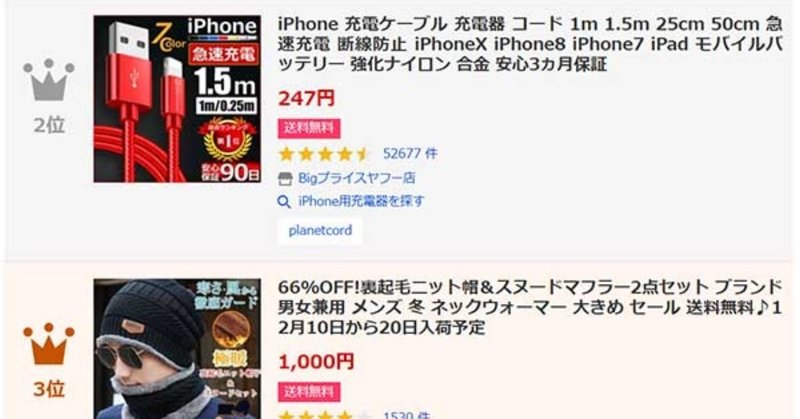Click the magnifier icon beside iPhone用充電器を探す
This screenshot has width=800, height=419.
click(284, 202)
